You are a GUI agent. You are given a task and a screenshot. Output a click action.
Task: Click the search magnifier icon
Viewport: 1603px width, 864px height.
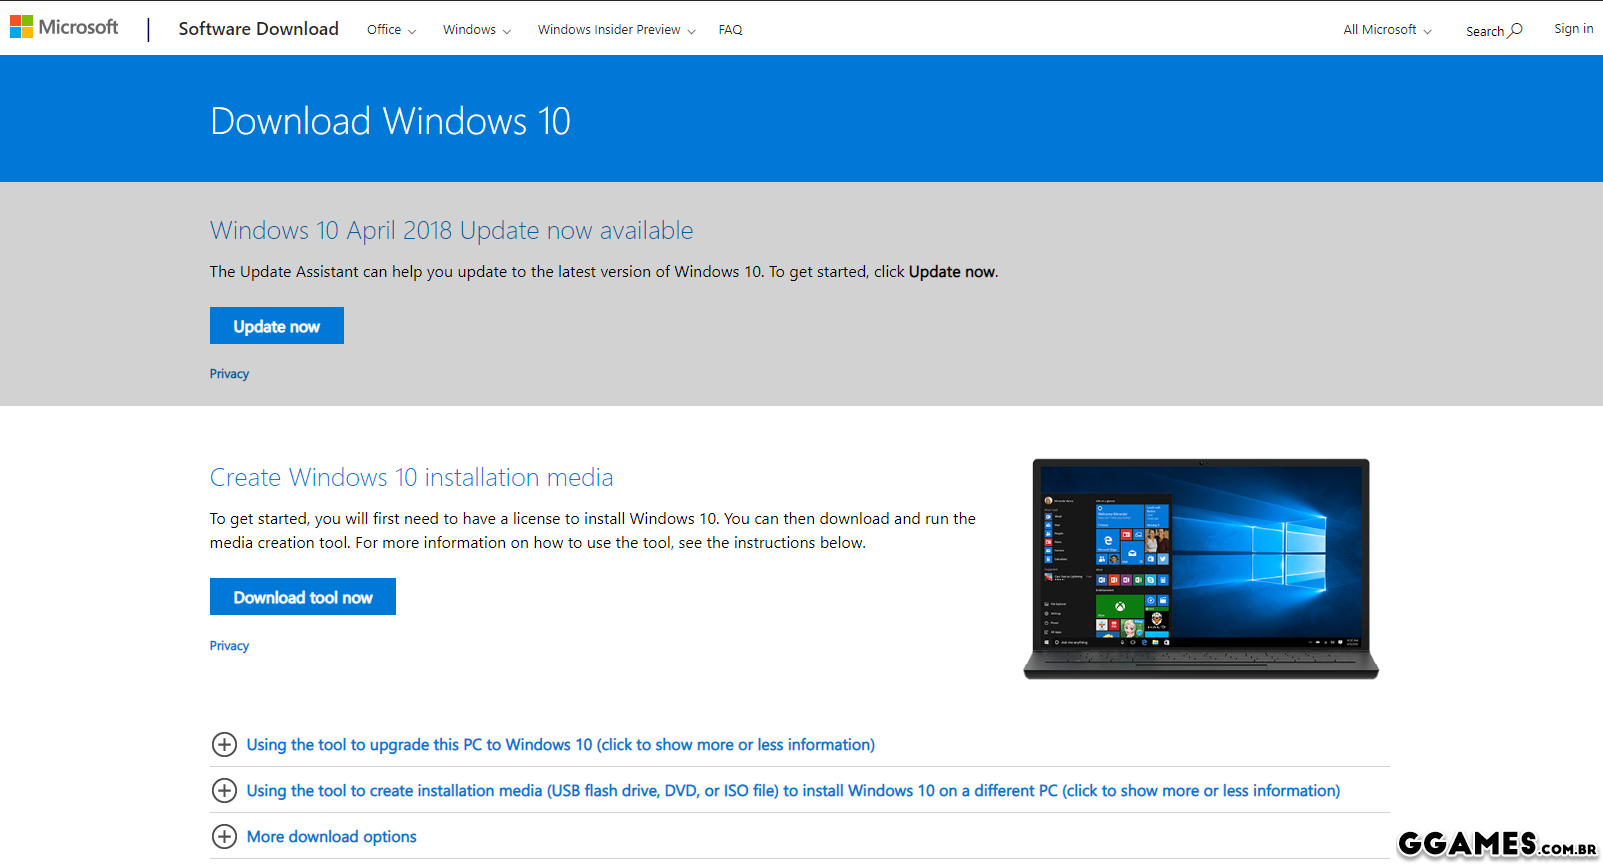(1516, 30)
